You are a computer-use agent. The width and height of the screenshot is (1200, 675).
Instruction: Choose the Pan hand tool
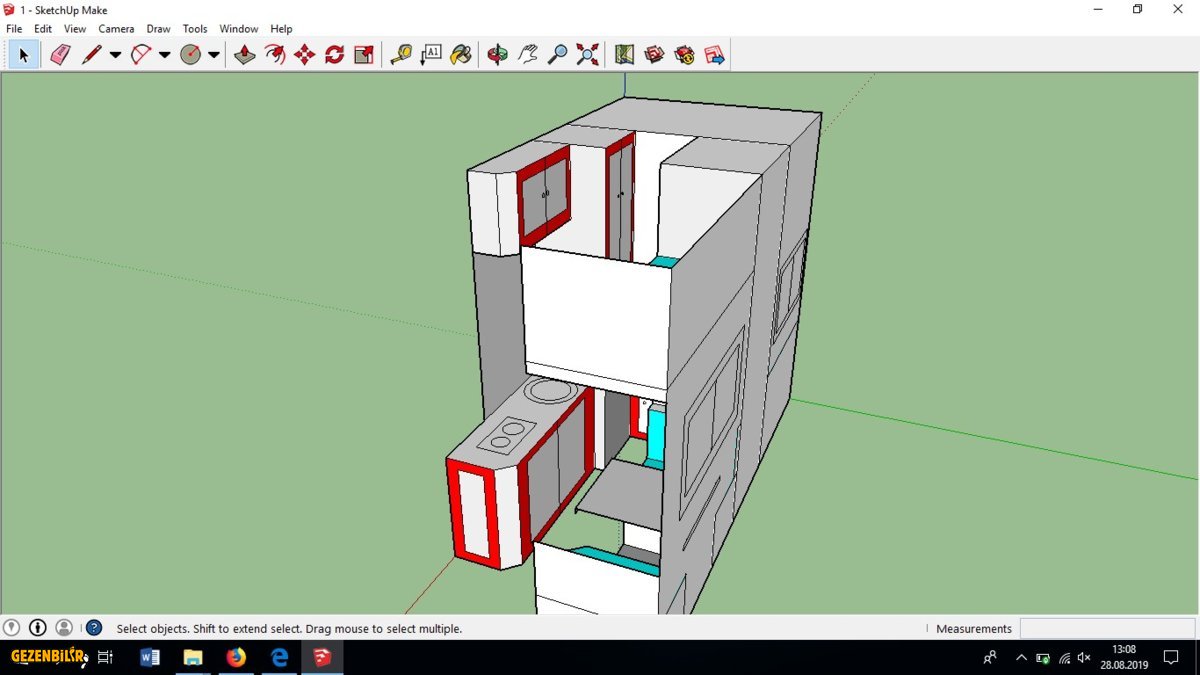[x=528, y=55]
